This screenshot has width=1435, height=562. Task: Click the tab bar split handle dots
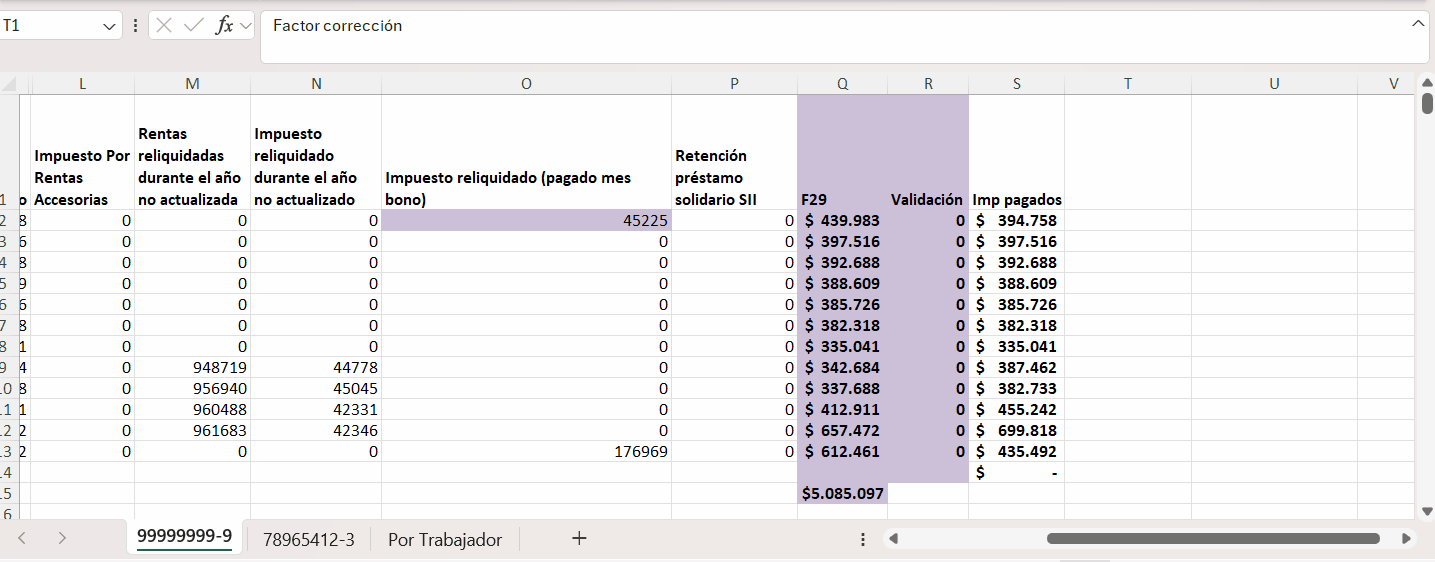pos(863,539)
